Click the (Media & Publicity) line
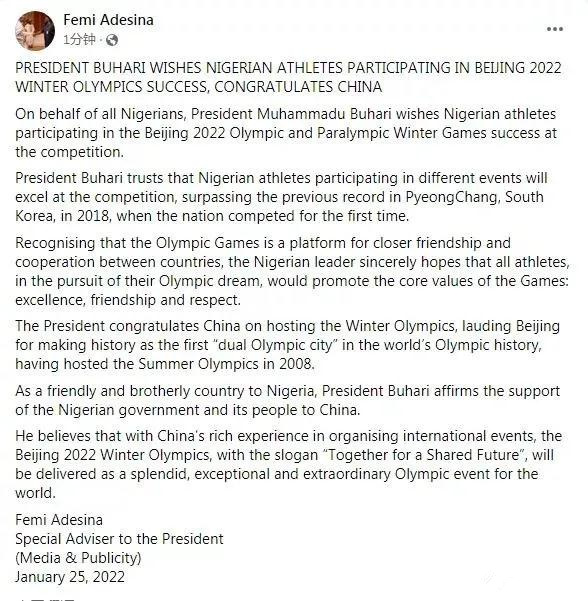 [x=78, y=558]
